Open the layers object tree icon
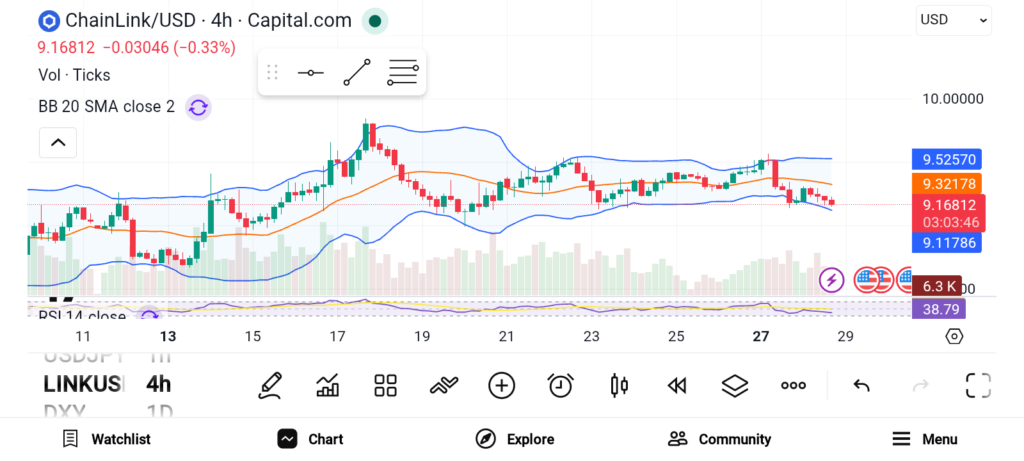 (735, 385)
